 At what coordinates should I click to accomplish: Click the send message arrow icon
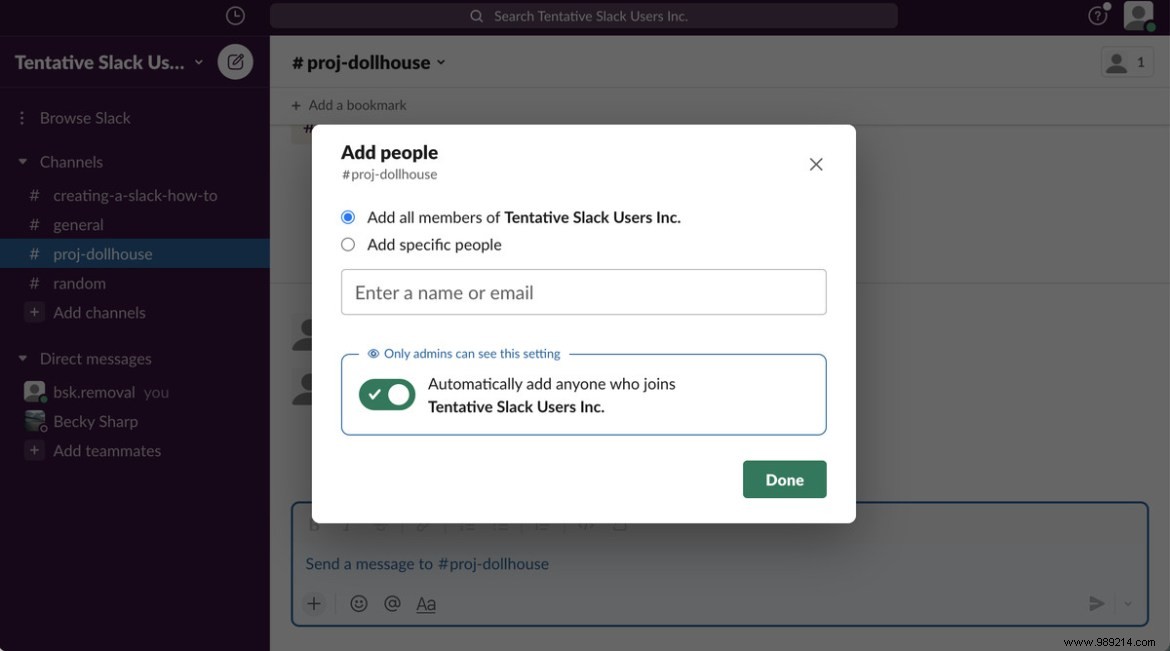[x=1095, y=603]
